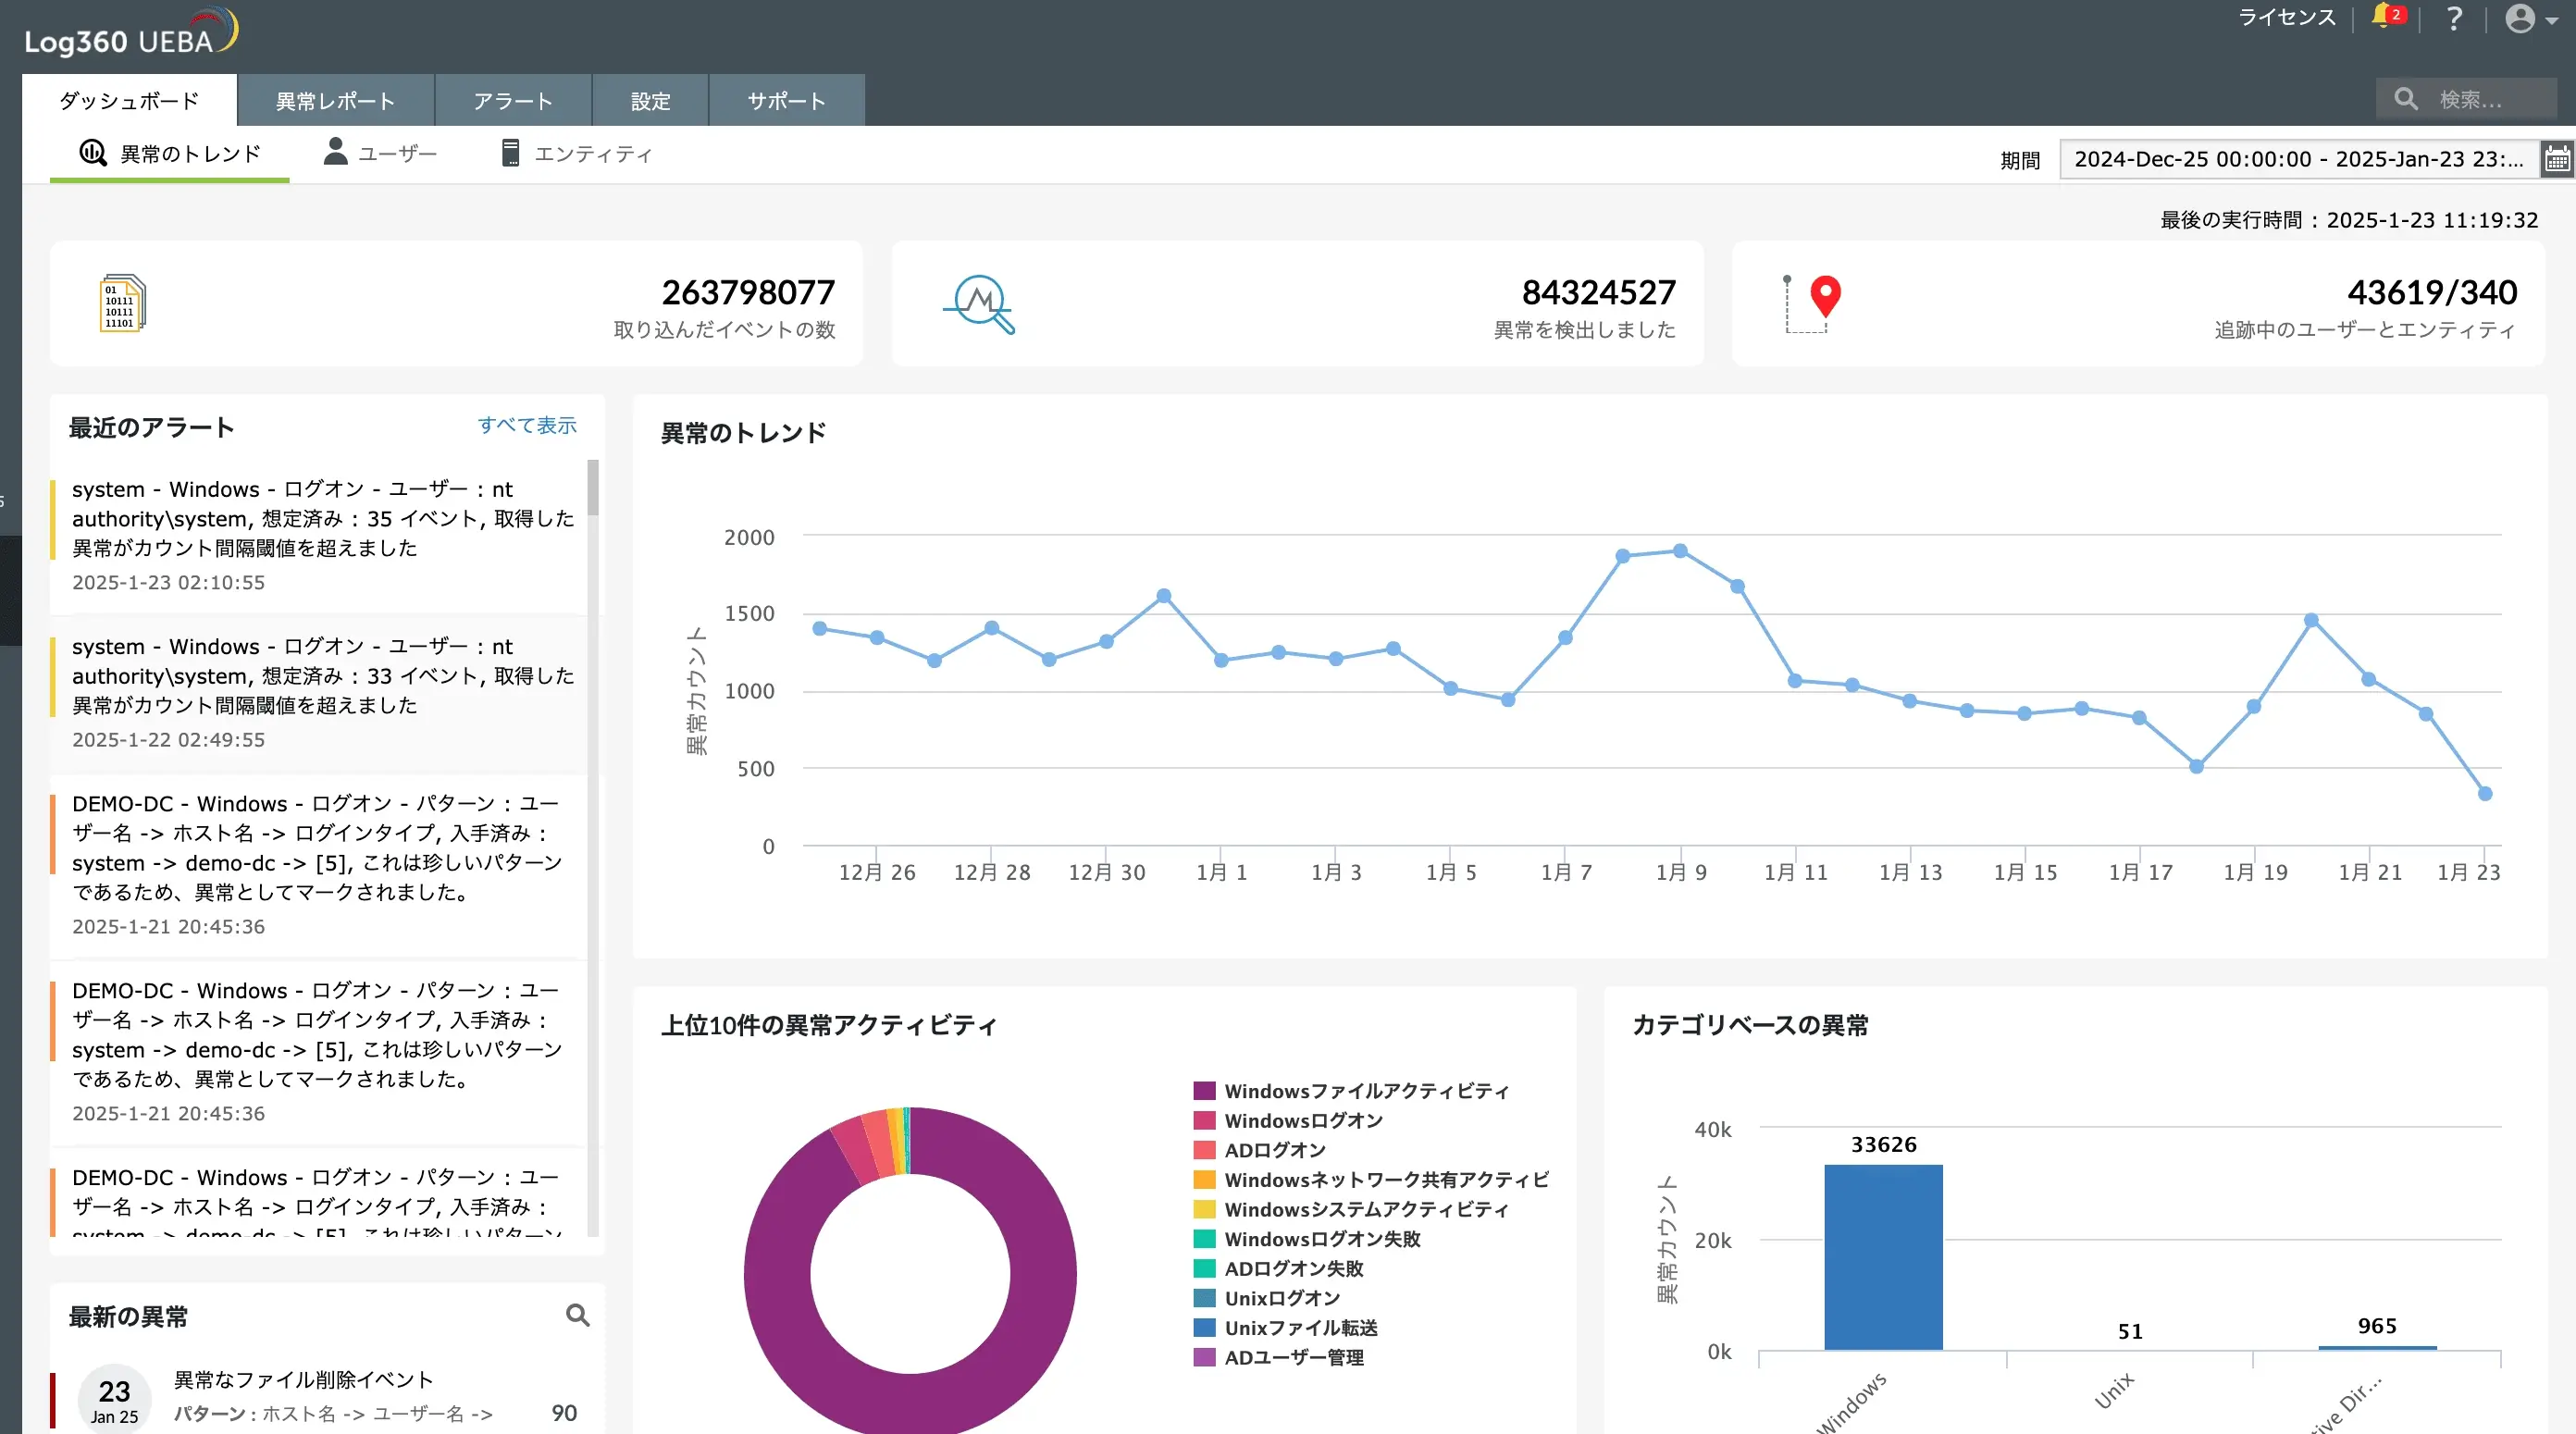Click the 期間 date range field
The height and width of the screenshot is (1434, 2576).
[x=2299, y=159]
